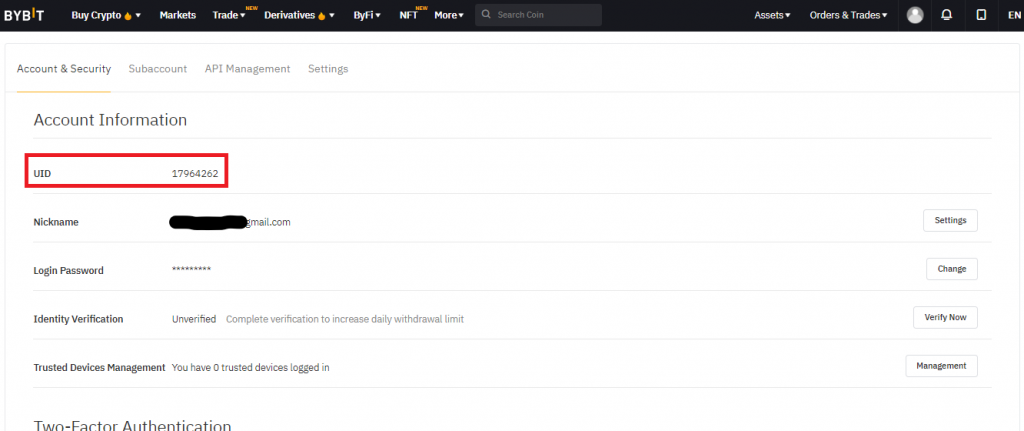Viewport: 1024px width, 431px height.
Task: Switch to the Subaccount tab
Action: [x=157, y=69]
